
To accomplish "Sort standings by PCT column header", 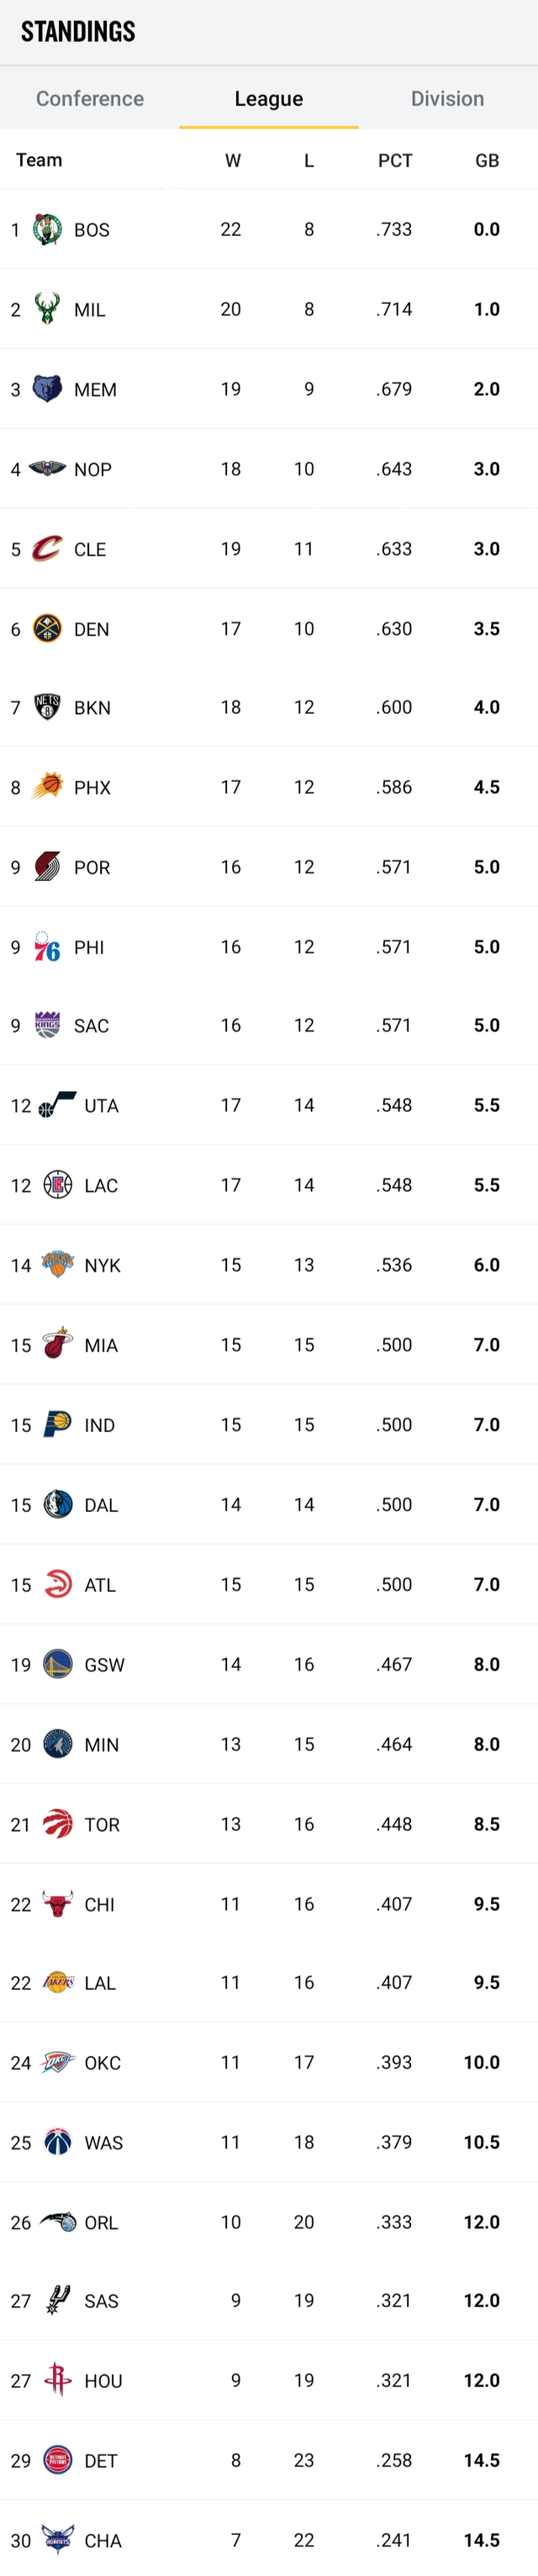I will tap(395, 161).
